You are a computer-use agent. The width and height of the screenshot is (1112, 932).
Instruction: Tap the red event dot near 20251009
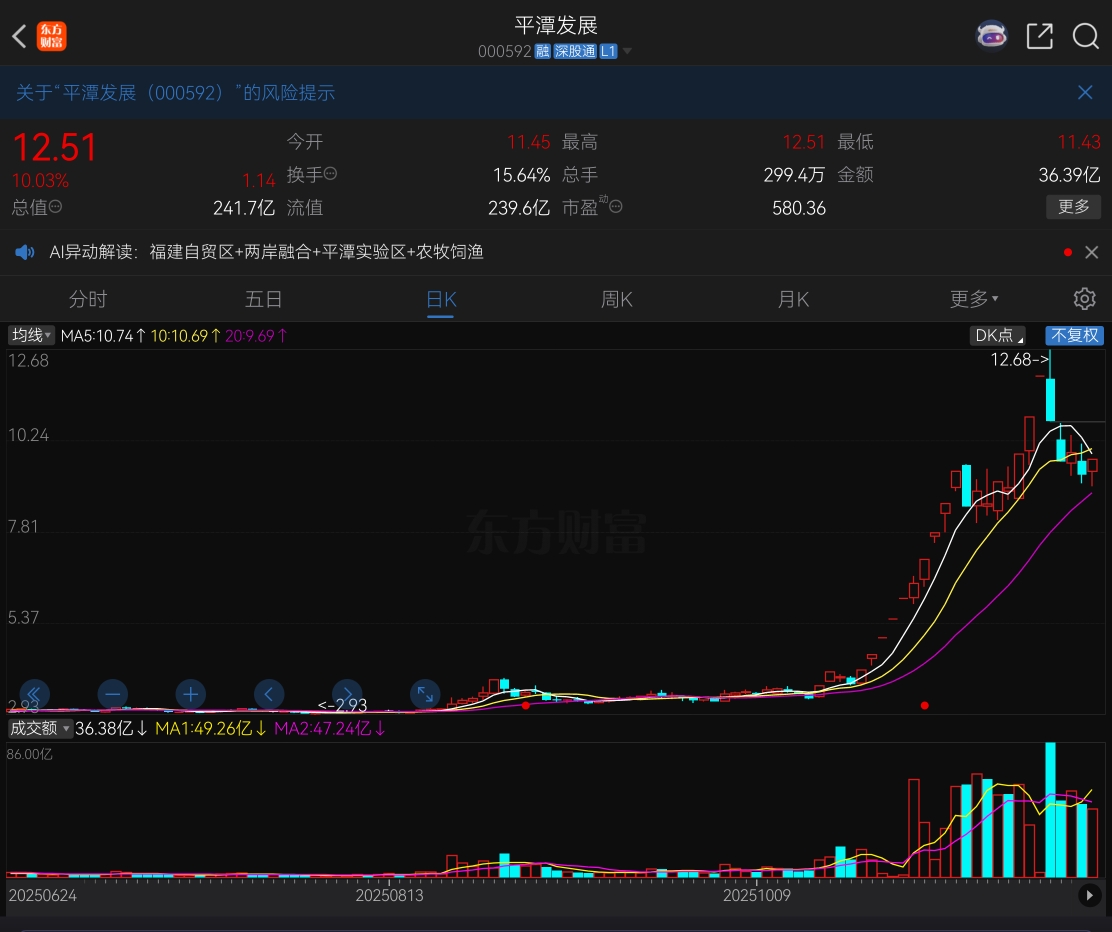click(925, 705)
